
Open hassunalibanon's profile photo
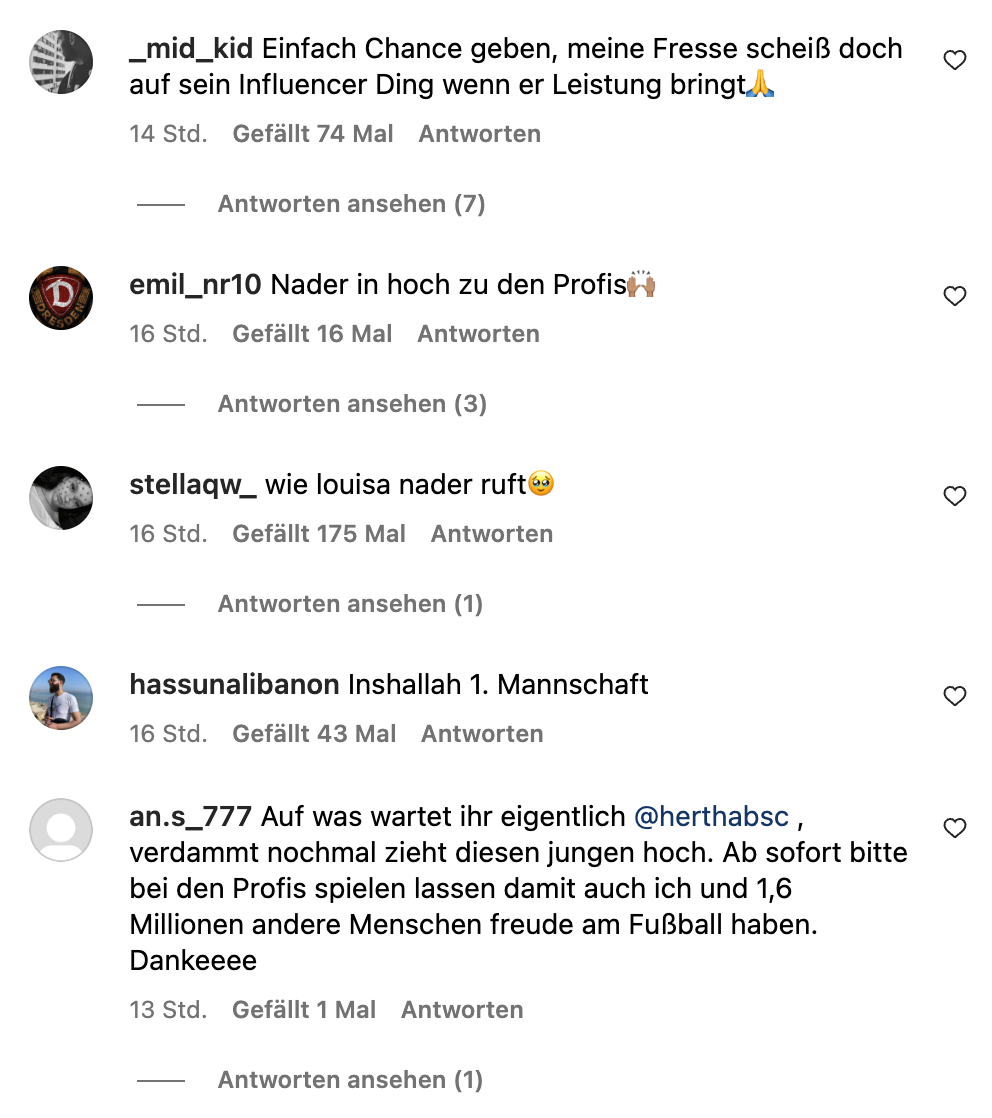(x=61, y=697)
